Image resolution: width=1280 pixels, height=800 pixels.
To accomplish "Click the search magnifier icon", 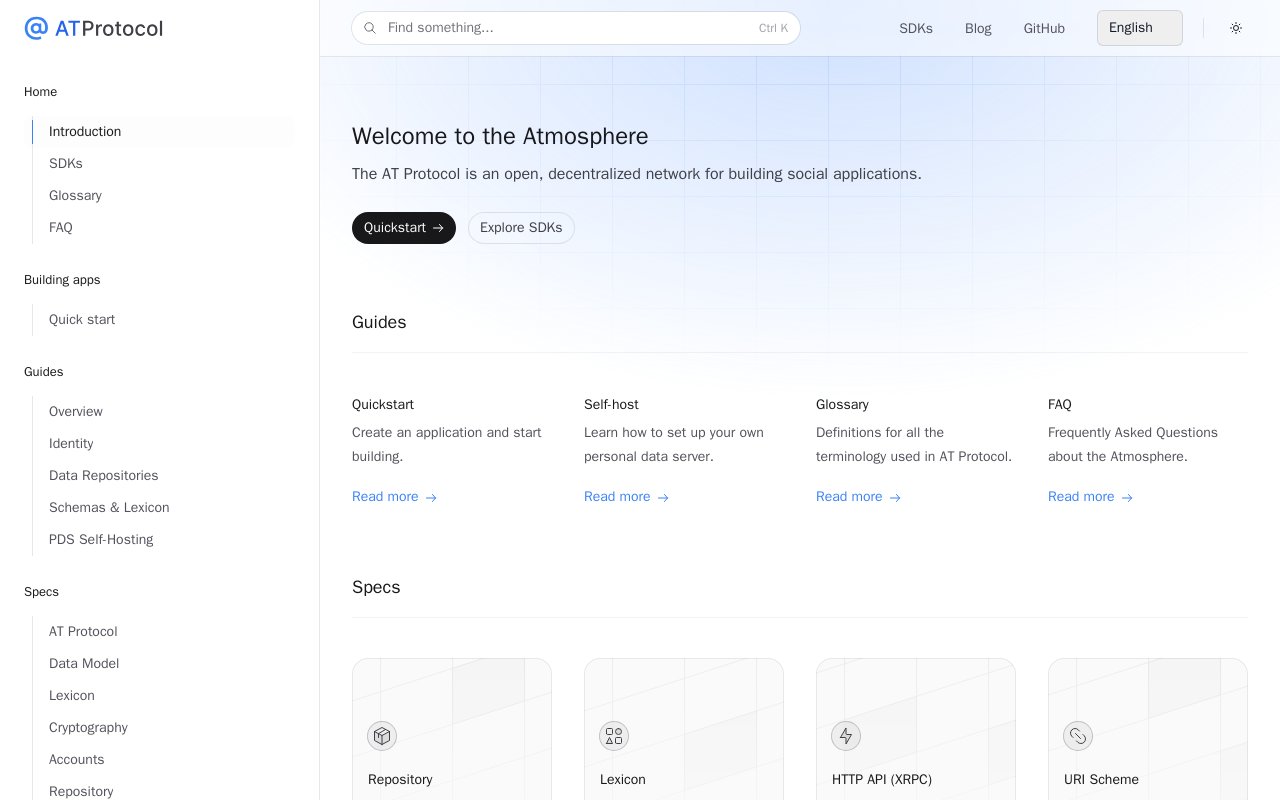I will pyautogui.click(x=370, y=28).
